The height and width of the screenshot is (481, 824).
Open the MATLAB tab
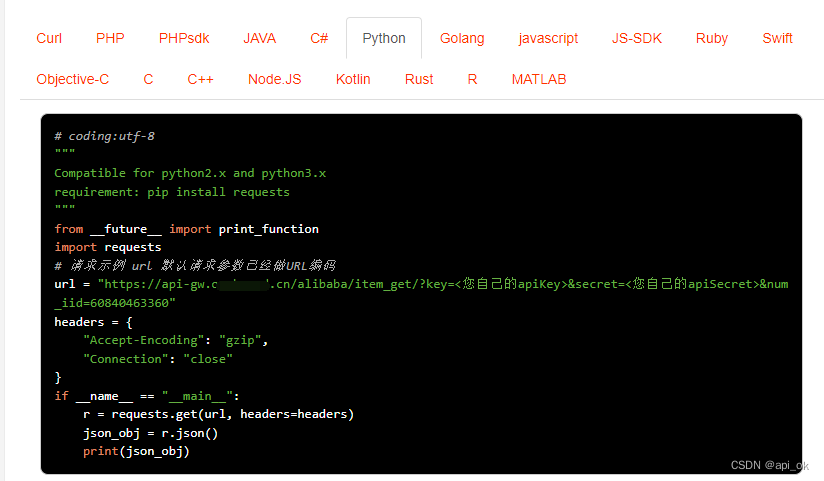(539, 79)
